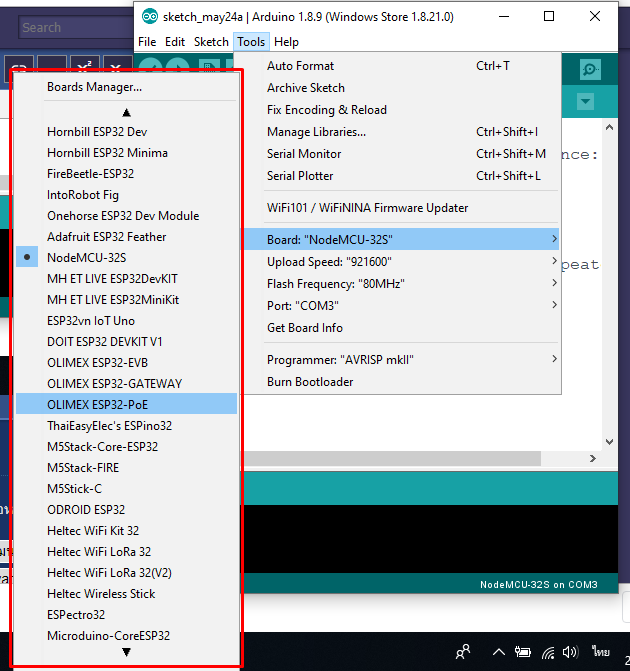Open the Sketch menu
The width and height of the screenshot is (630, 671).
click(x=211, y=42)
